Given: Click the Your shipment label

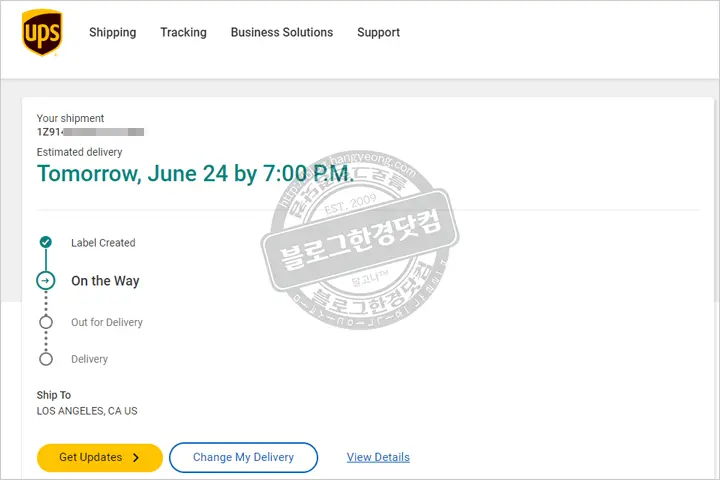Looking at the screenshot, I should (x=70, y=119).
